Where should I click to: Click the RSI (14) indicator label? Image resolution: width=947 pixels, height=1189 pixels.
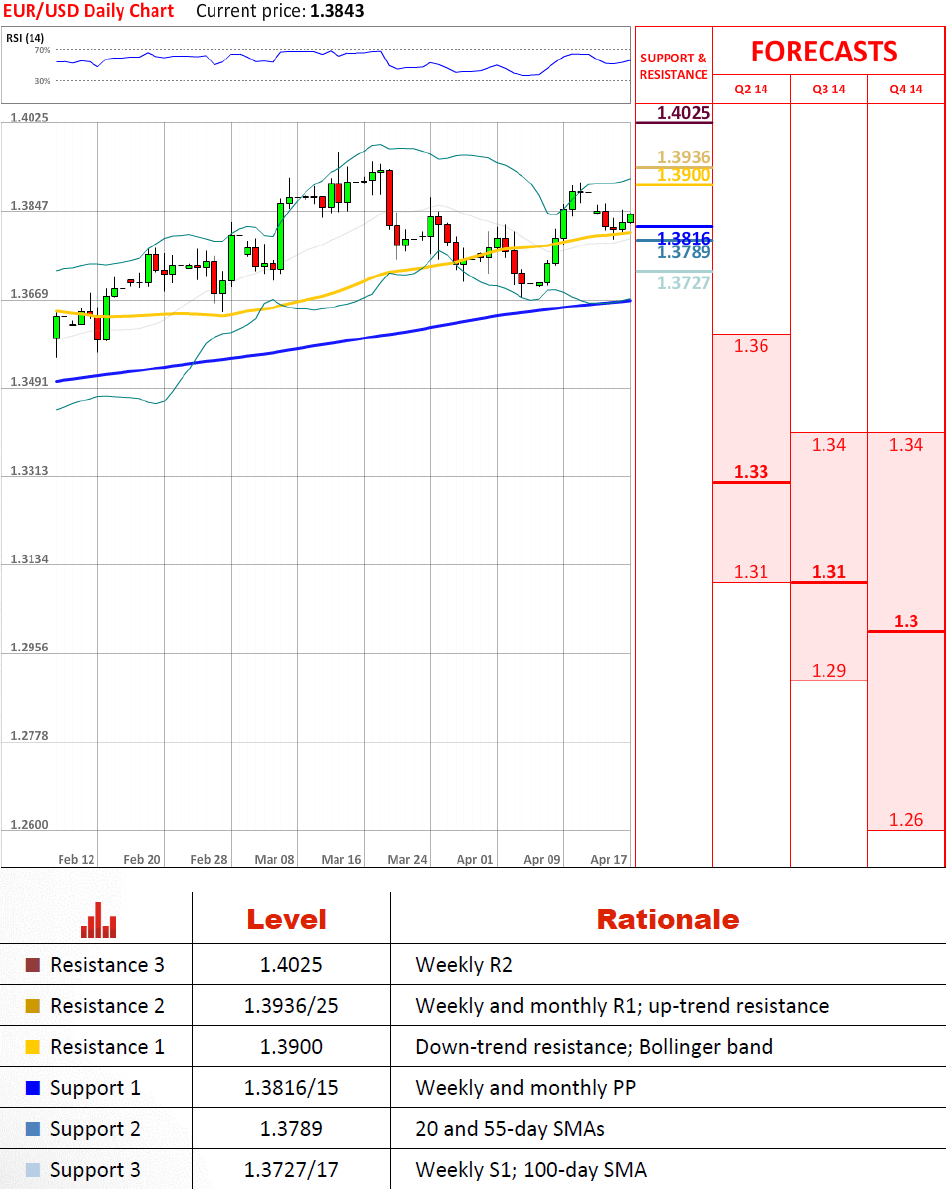pyautogui.click(x=25, y=38)
